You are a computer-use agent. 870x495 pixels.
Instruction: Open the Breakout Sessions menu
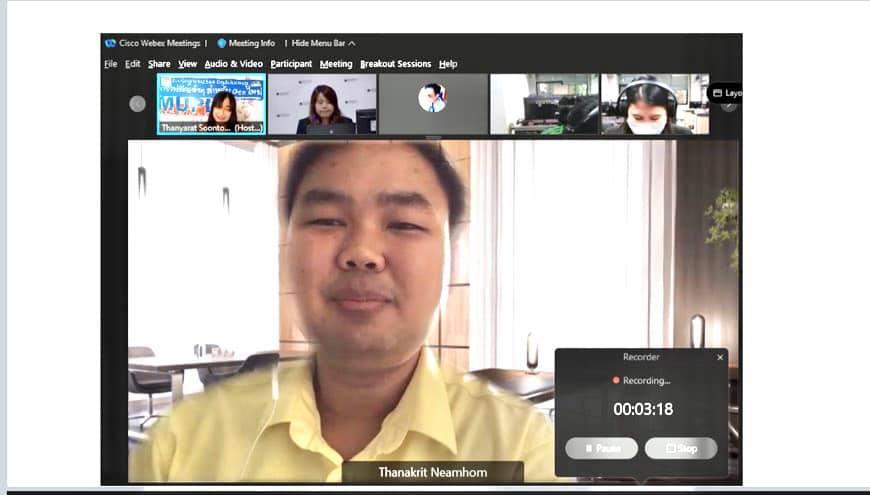coord(396,64)
